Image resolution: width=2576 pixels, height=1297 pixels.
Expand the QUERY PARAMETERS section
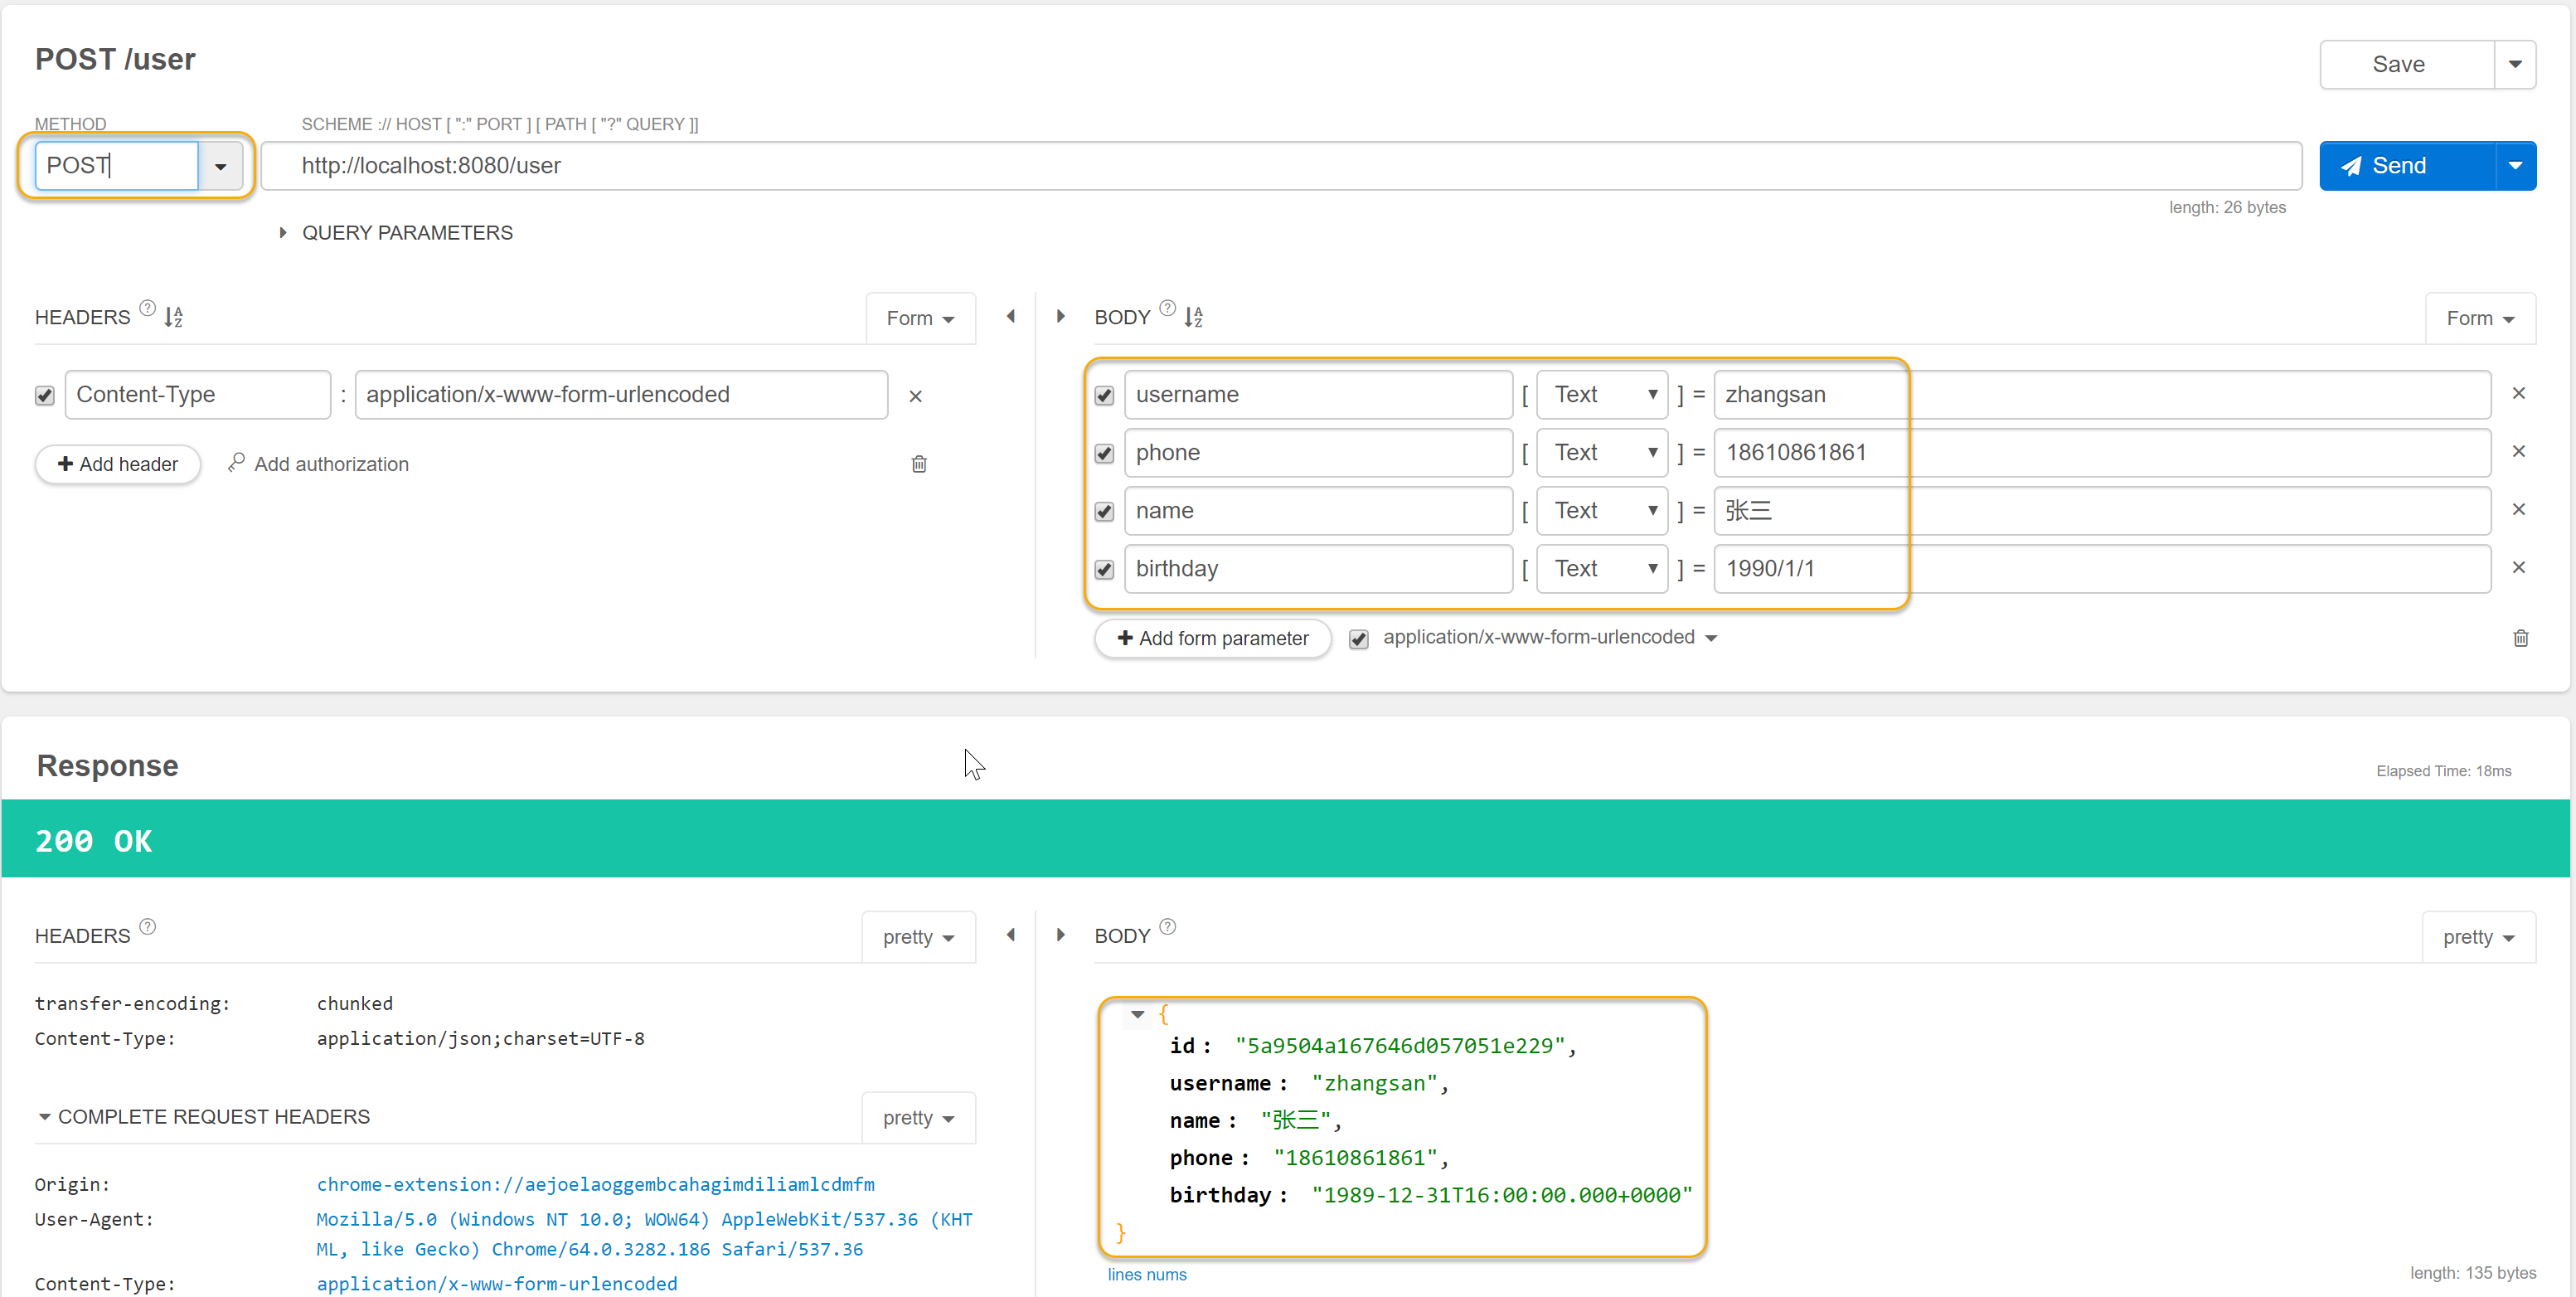(x=396, y=233)
